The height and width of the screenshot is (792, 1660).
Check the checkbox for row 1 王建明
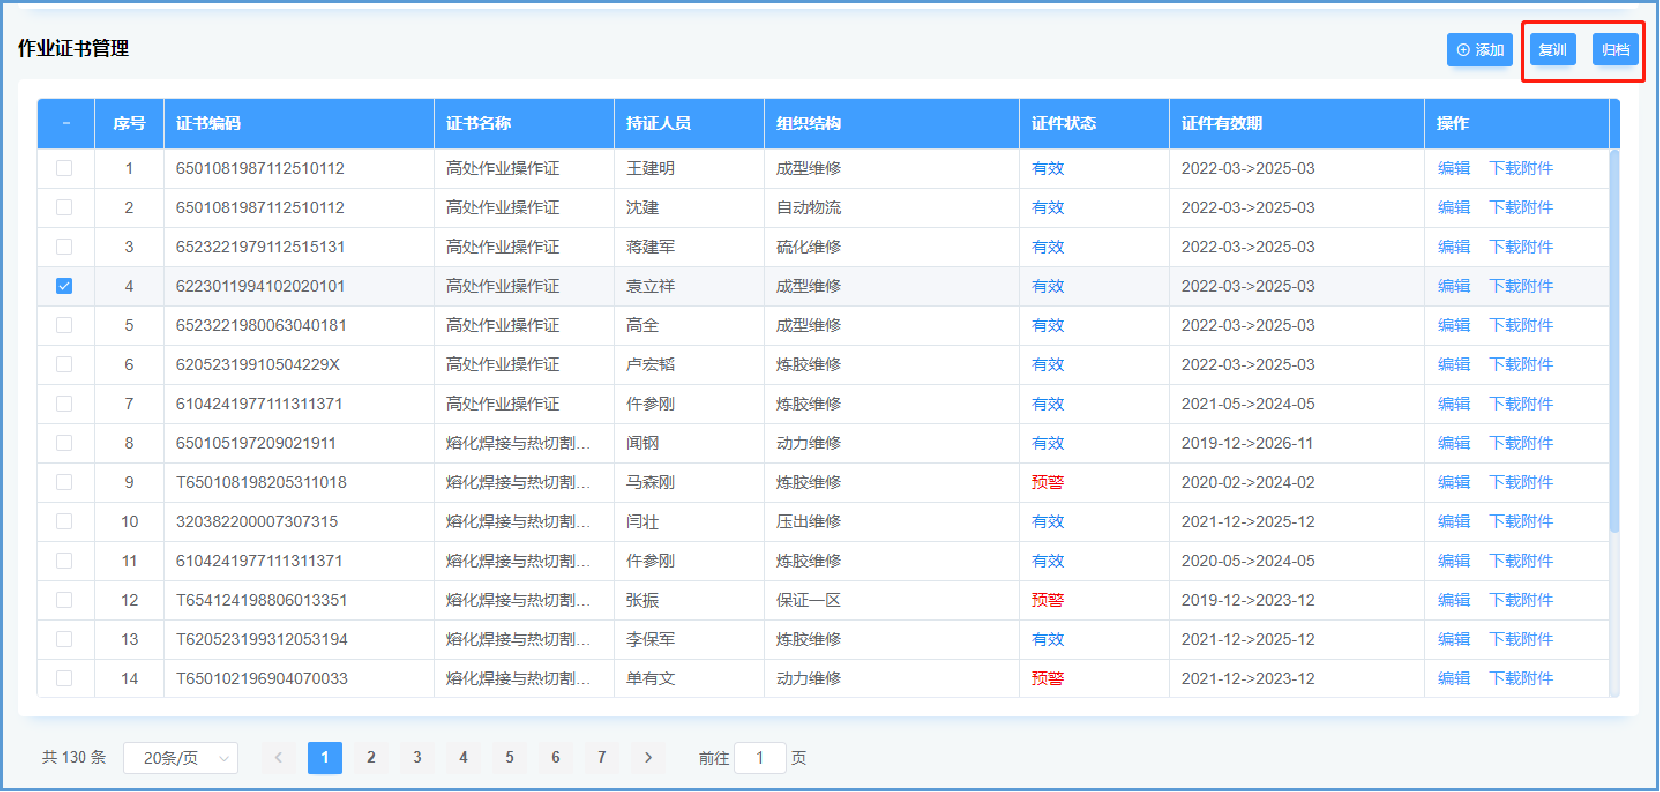point(64,168)
